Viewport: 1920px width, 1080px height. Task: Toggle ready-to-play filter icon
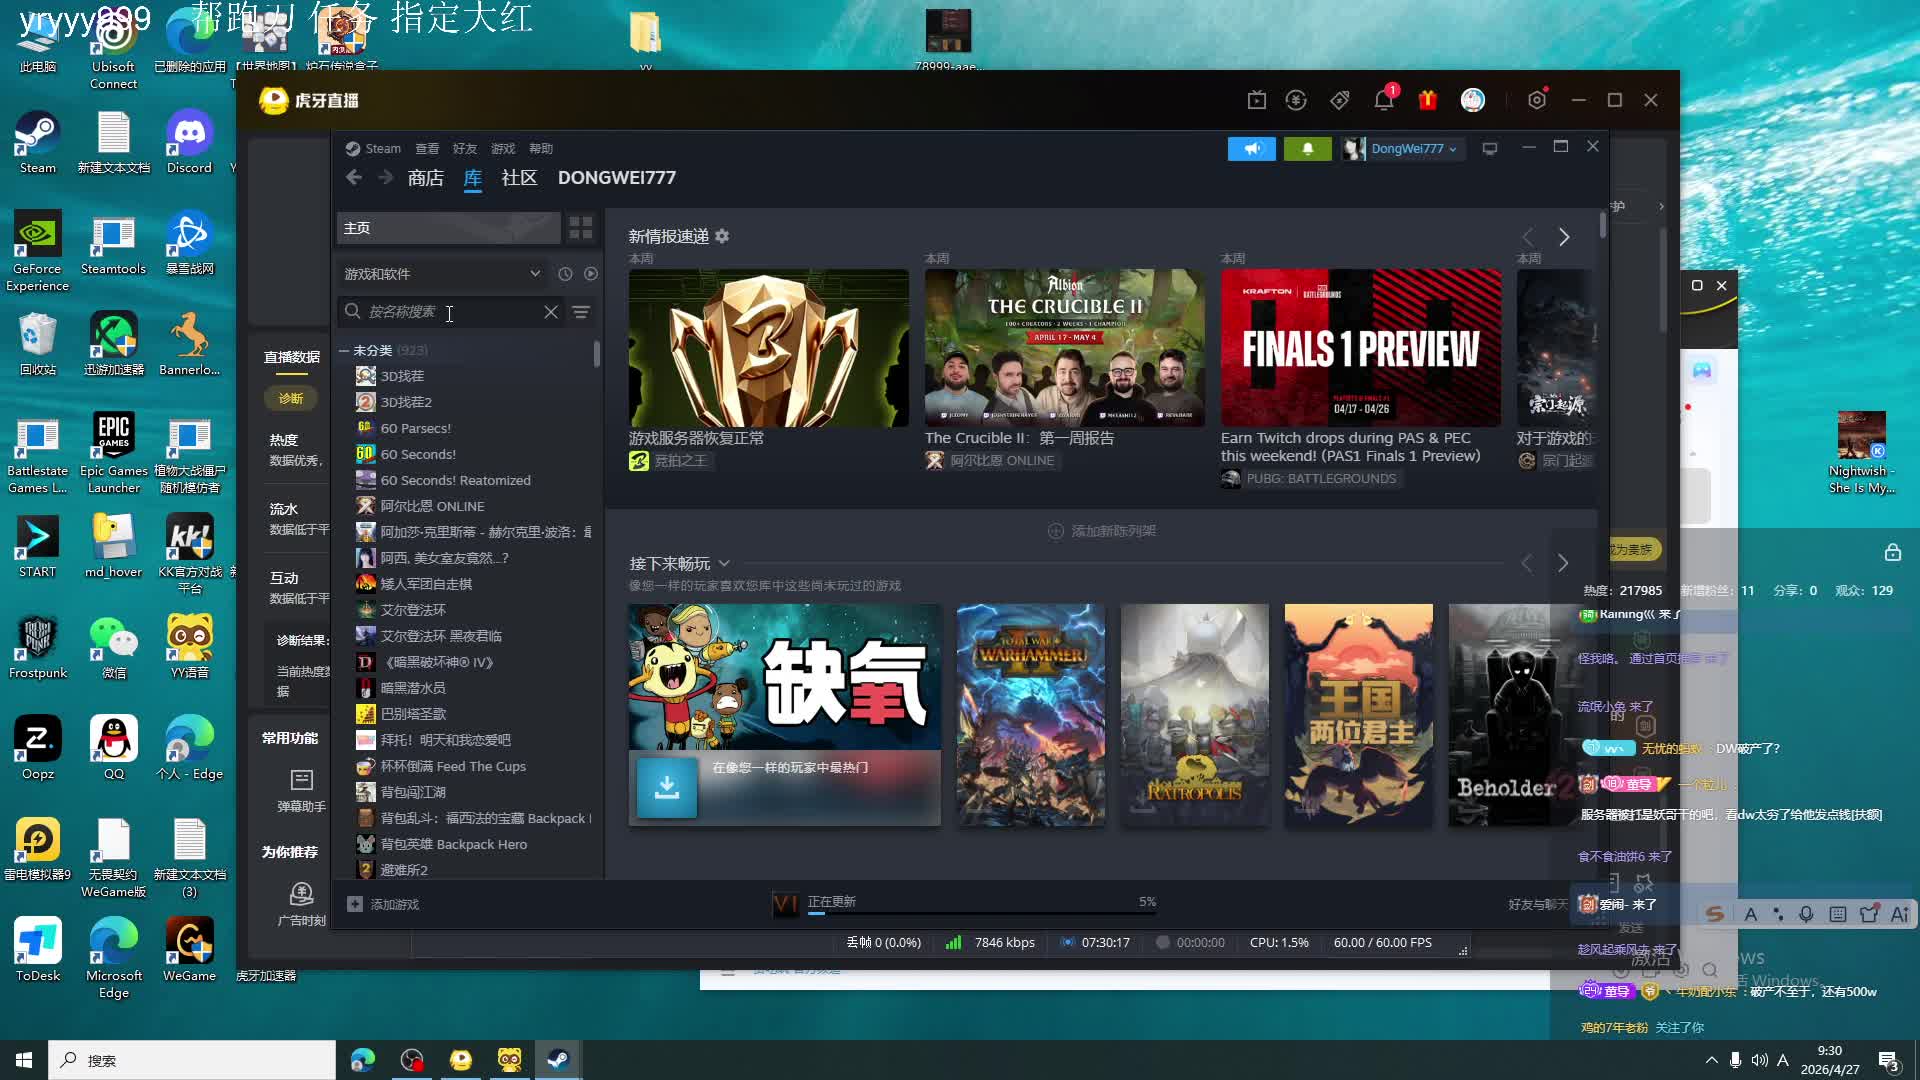591,274
